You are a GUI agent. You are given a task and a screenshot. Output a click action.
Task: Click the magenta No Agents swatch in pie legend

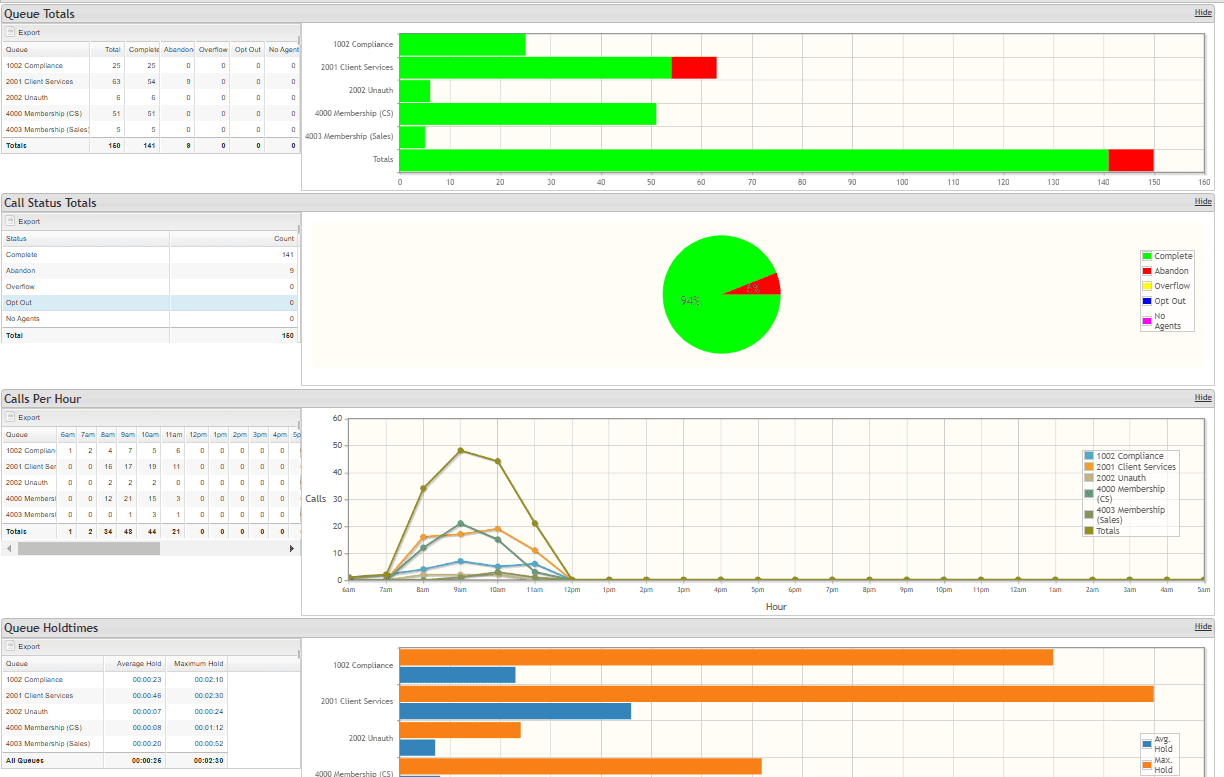tap(1147, 319)
